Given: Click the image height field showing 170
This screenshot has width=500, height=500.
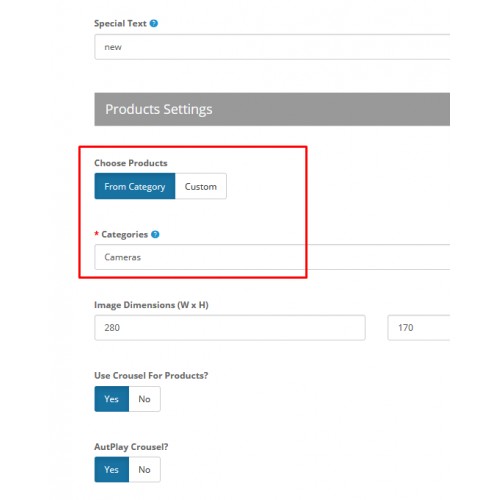Looking at the screenshot, I should tap(419, 328).
